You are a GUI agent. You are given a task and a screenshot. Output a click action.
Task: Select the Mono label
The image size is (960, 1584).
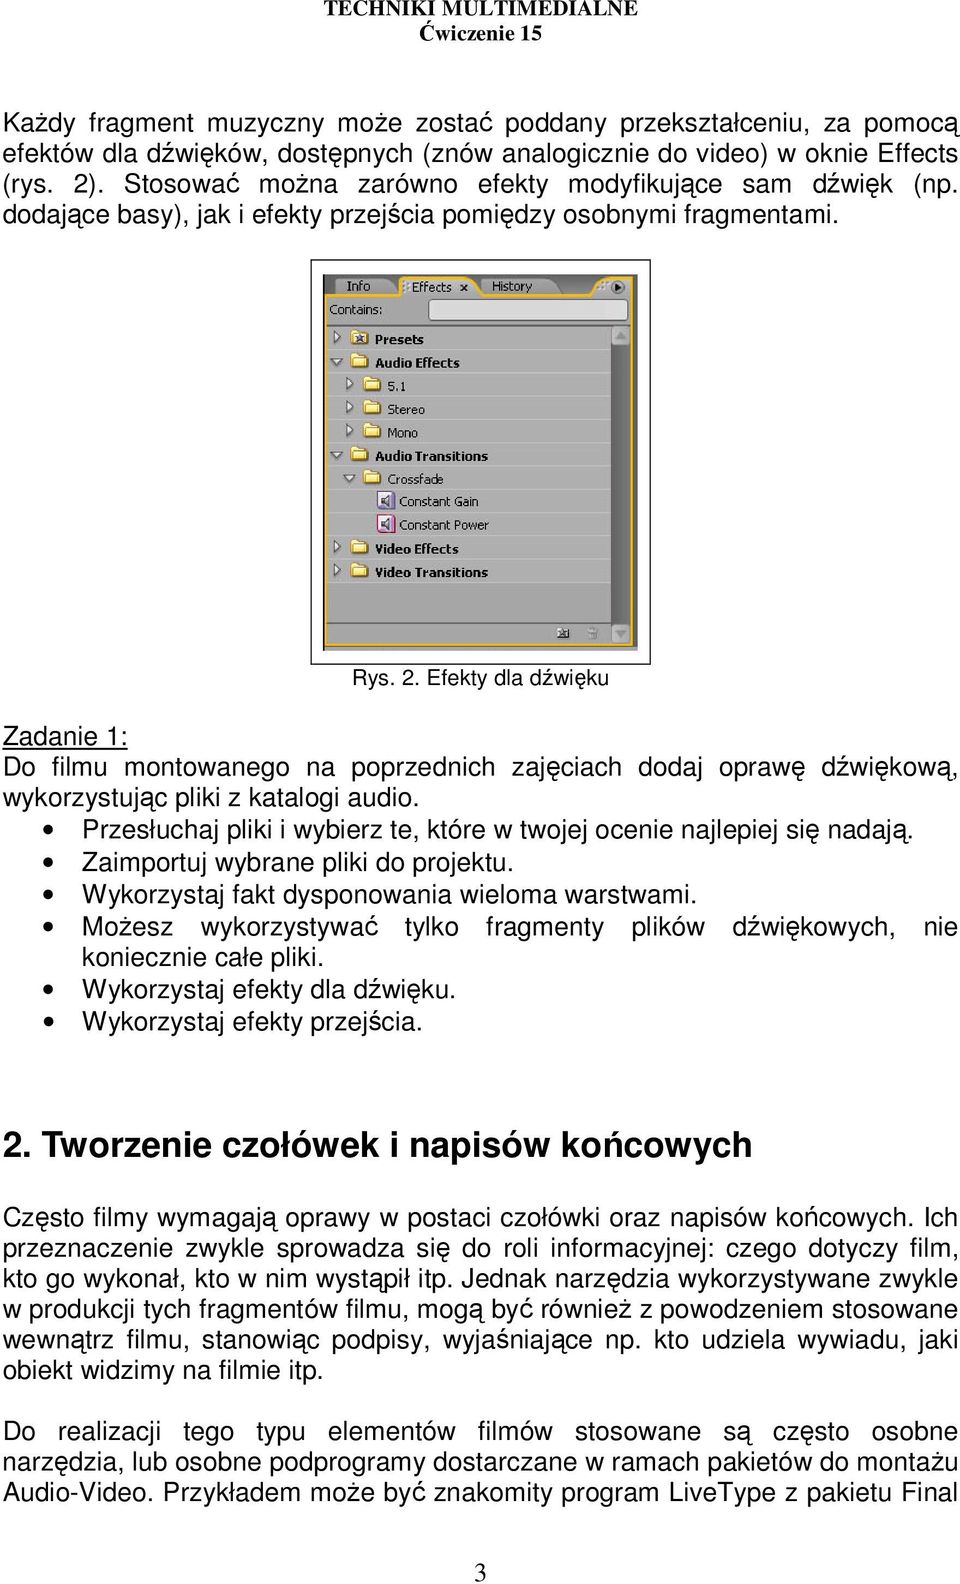tap(402, 433)
